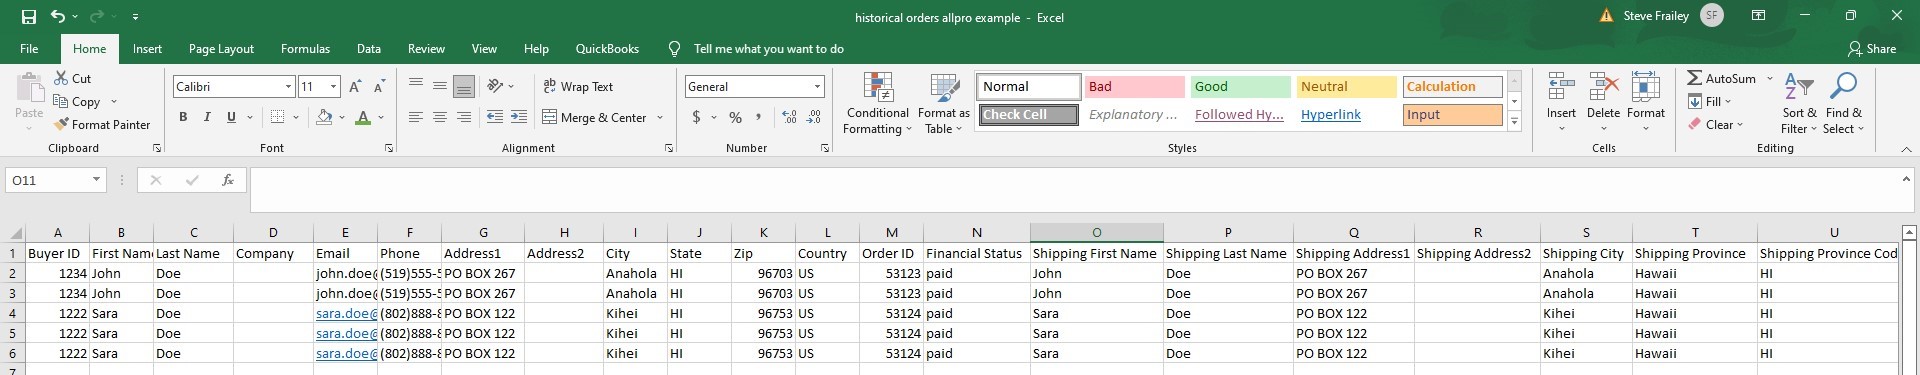Open the font size dropdown
Viewport: 1920px width, 375px height.
click(334, 87)
